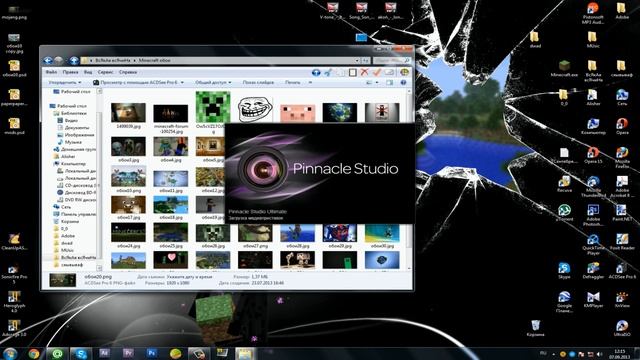Open the Сервис menu in Explorer
The height and width of the screenshot is (360, 640).
coord(105,72)
